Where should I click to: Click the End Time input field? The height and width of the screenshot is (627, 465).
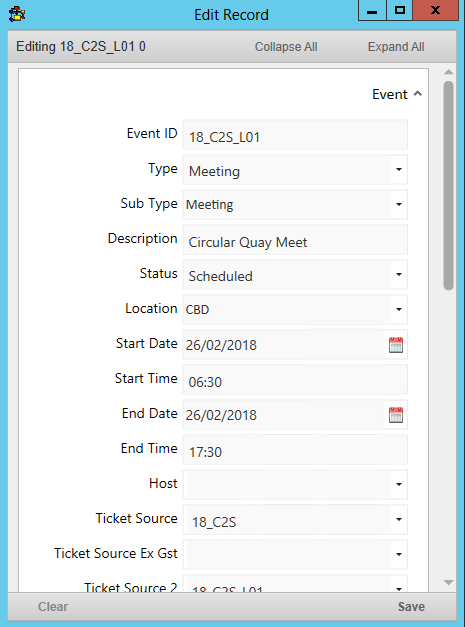(295, 449)
